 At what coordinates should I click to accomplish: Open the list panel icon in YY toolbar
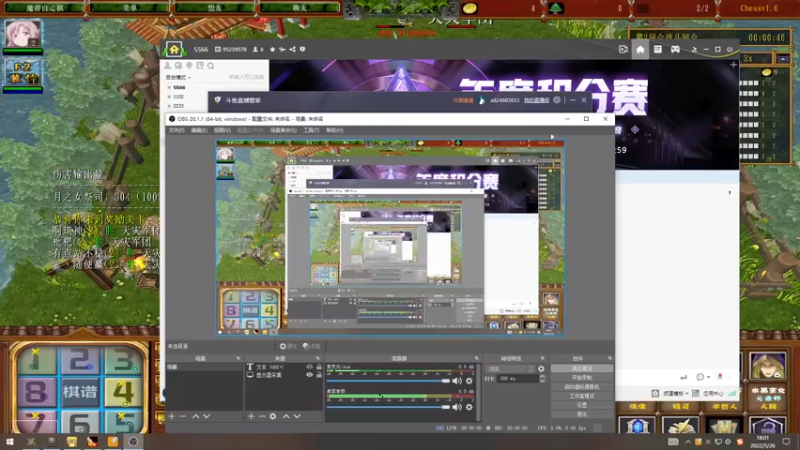click(x=658, y=49)
